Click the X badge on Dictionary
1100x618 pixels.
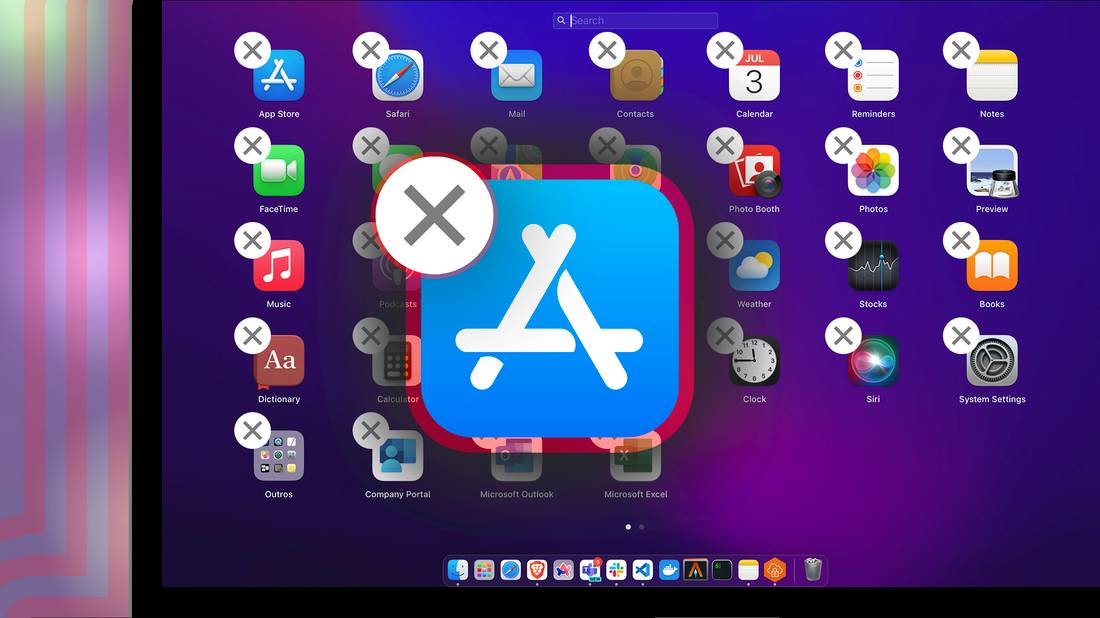pos(253,336)
